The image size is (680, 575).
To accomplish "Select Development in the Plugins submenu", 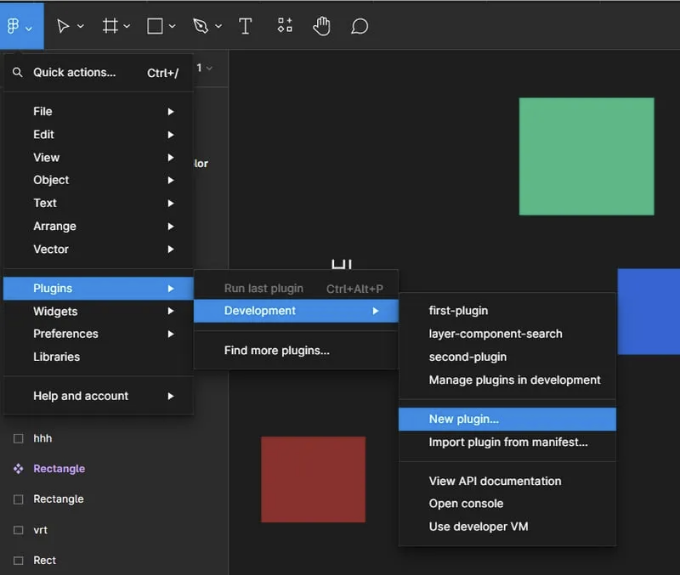I will pyautogui.click(x=296, y=311).
